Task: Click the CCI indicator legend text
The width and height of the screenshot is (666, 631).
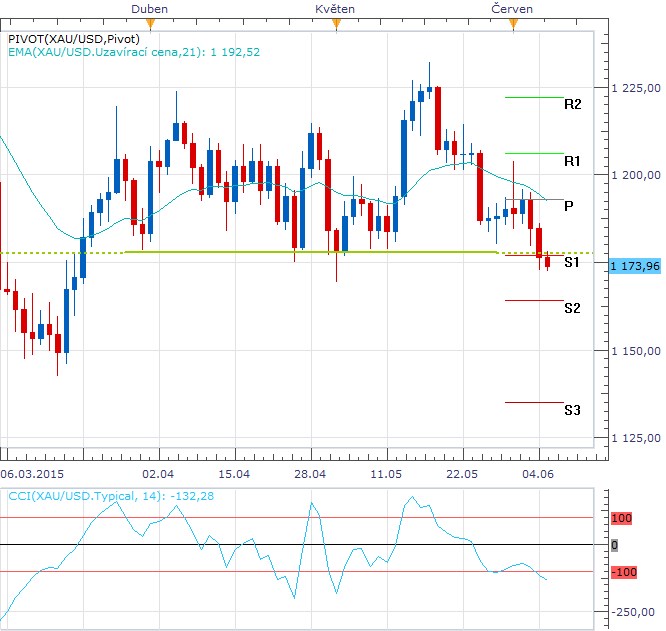Action: click(x=111, y=496)
